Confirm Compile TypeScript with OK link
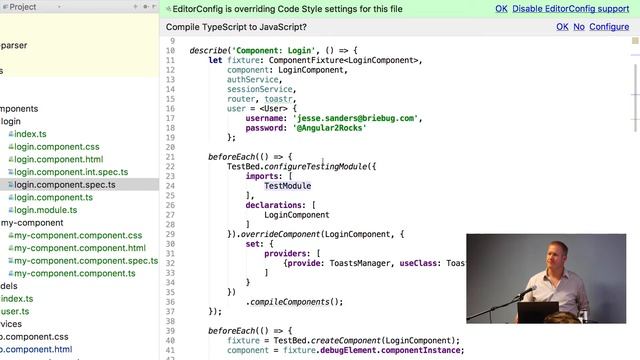This screenshot has width=640, height=360. [562, 27]
